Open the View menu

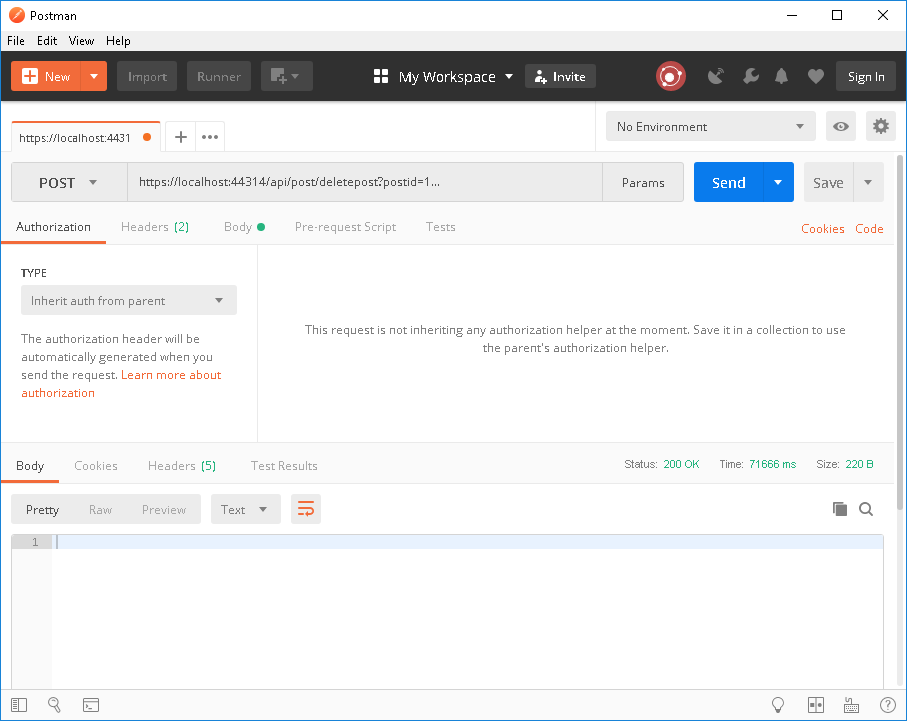tap(81, 41)
